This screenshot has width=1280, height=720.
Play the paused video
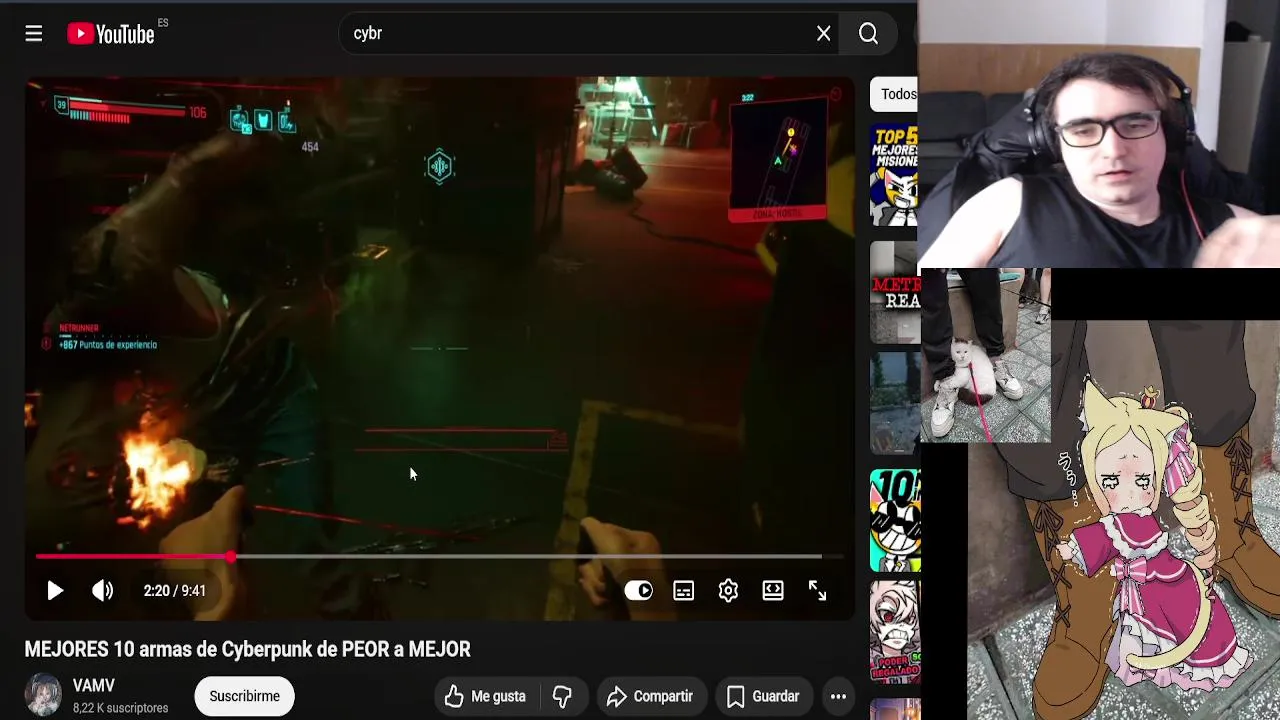(x=55, y=591)
